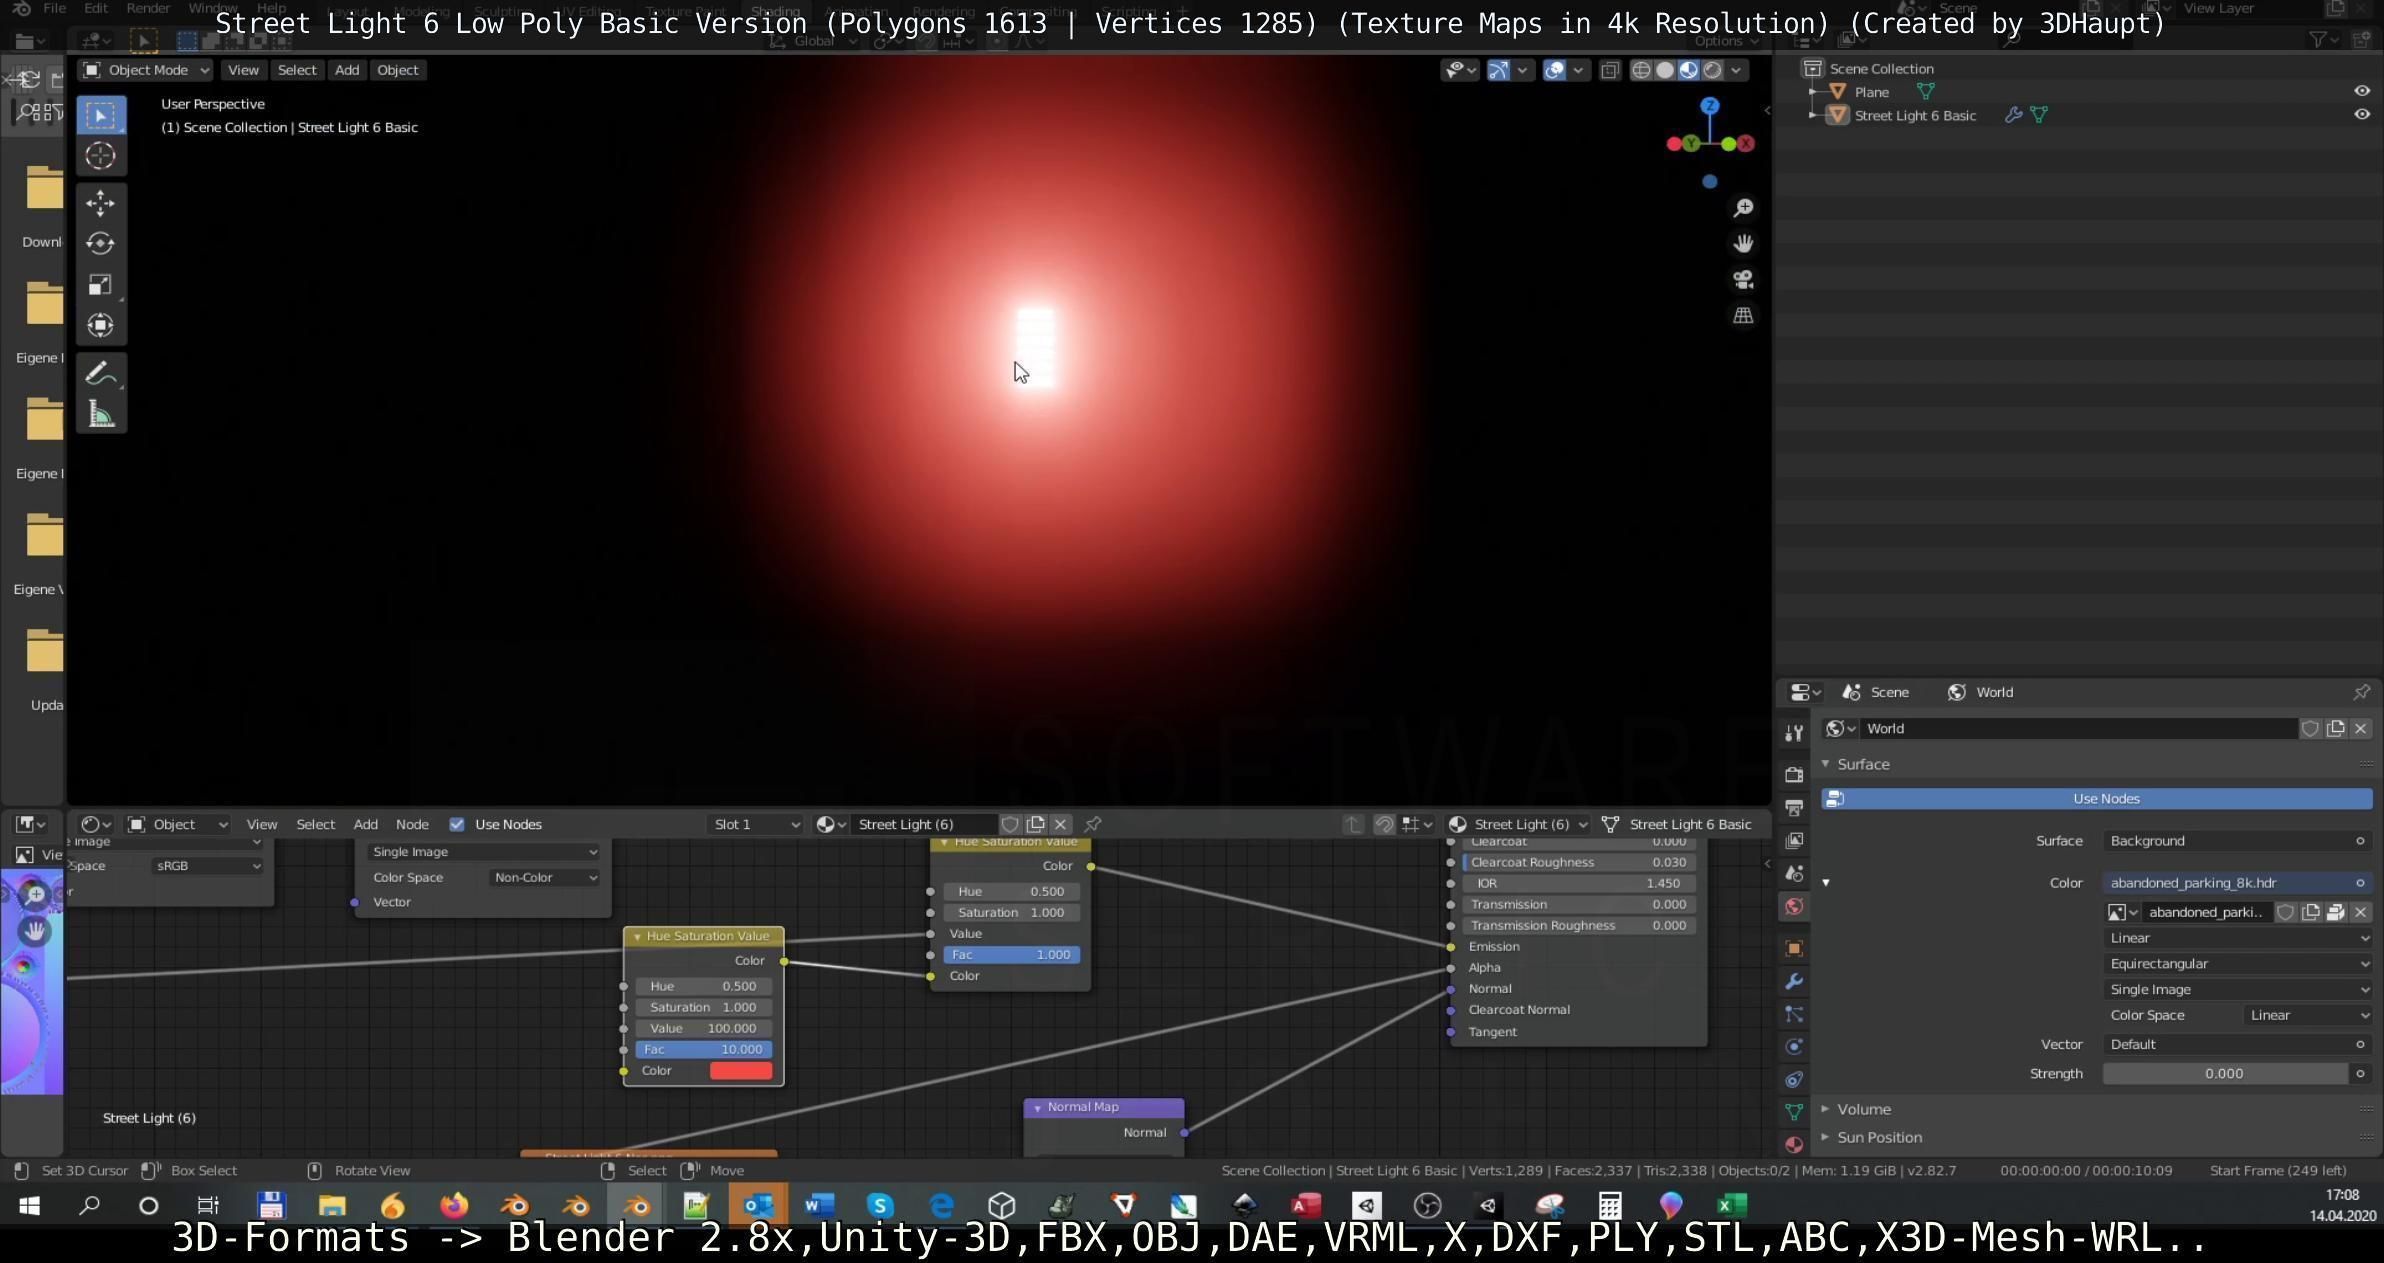
Task: Click the zoom magnifier icon in viewport
Action: pyautogui.click(x=1743, y=208)
